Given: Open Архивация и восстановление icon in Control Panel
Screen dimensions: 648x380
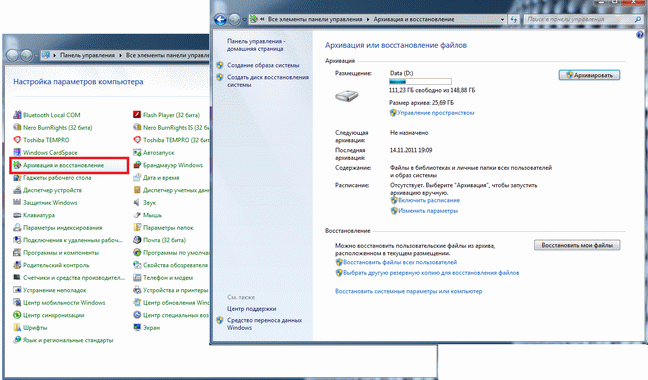Looking at the screenshot, I should [x=17, y=165].
